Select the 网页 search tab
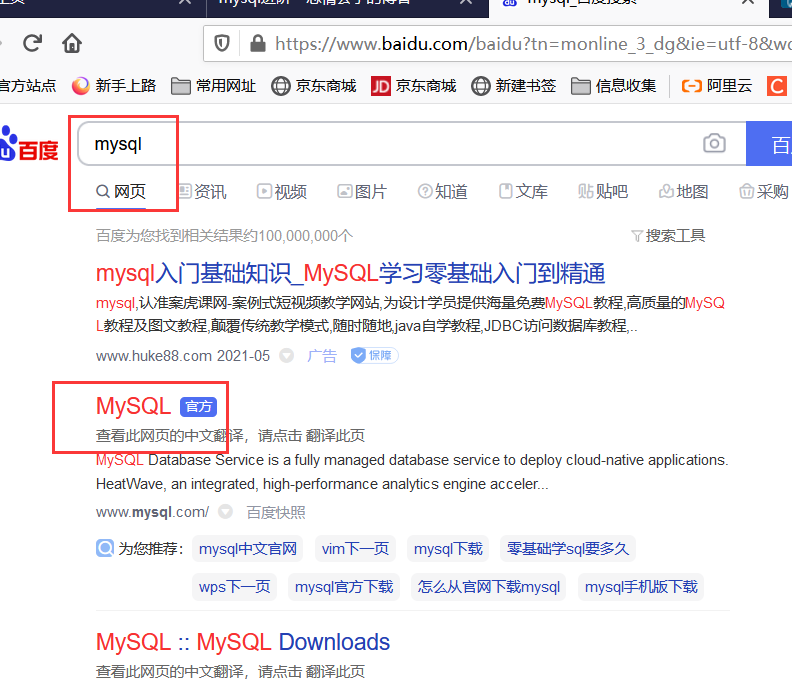Screen dimensions: 792x679 point(121,192)
